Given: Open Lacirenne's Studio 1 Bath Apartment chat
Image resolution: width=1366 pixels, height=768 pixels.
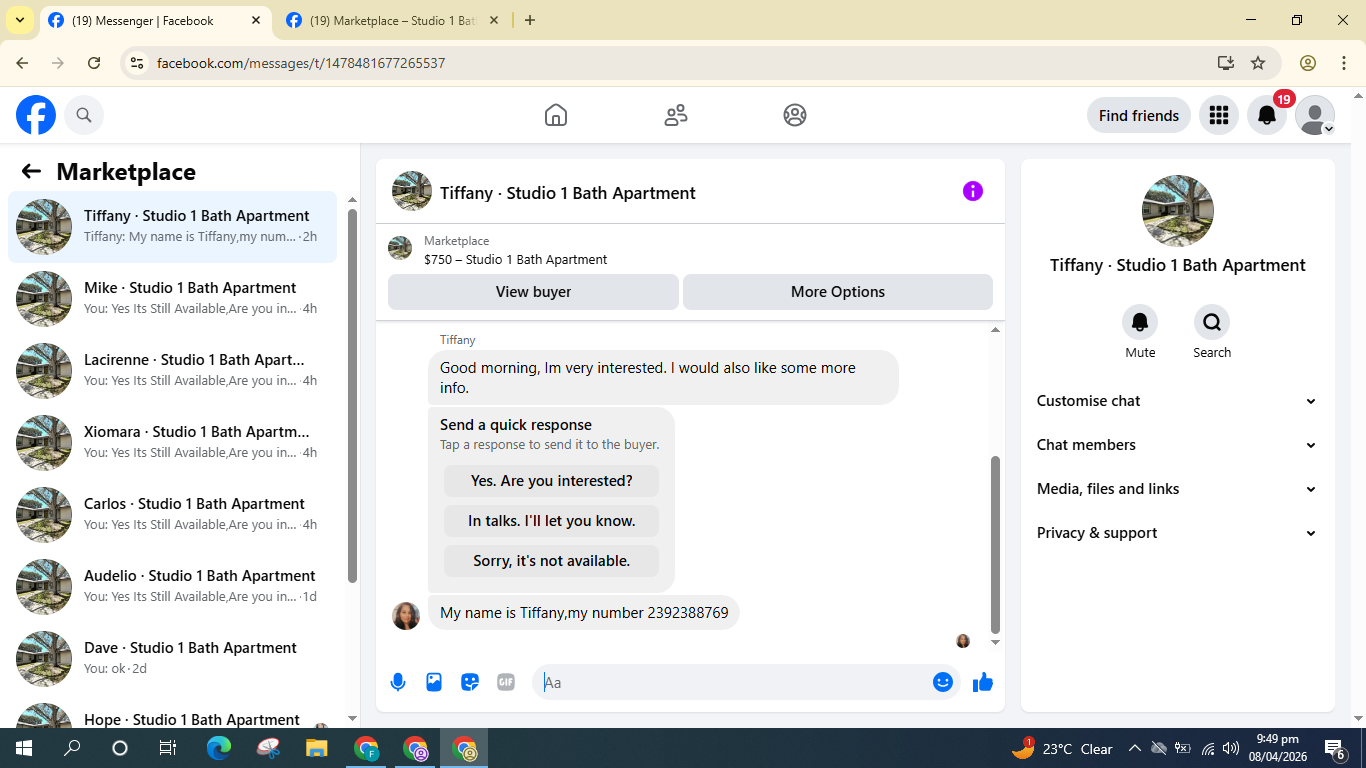Looking at the screenshot, I should (173, 371).
